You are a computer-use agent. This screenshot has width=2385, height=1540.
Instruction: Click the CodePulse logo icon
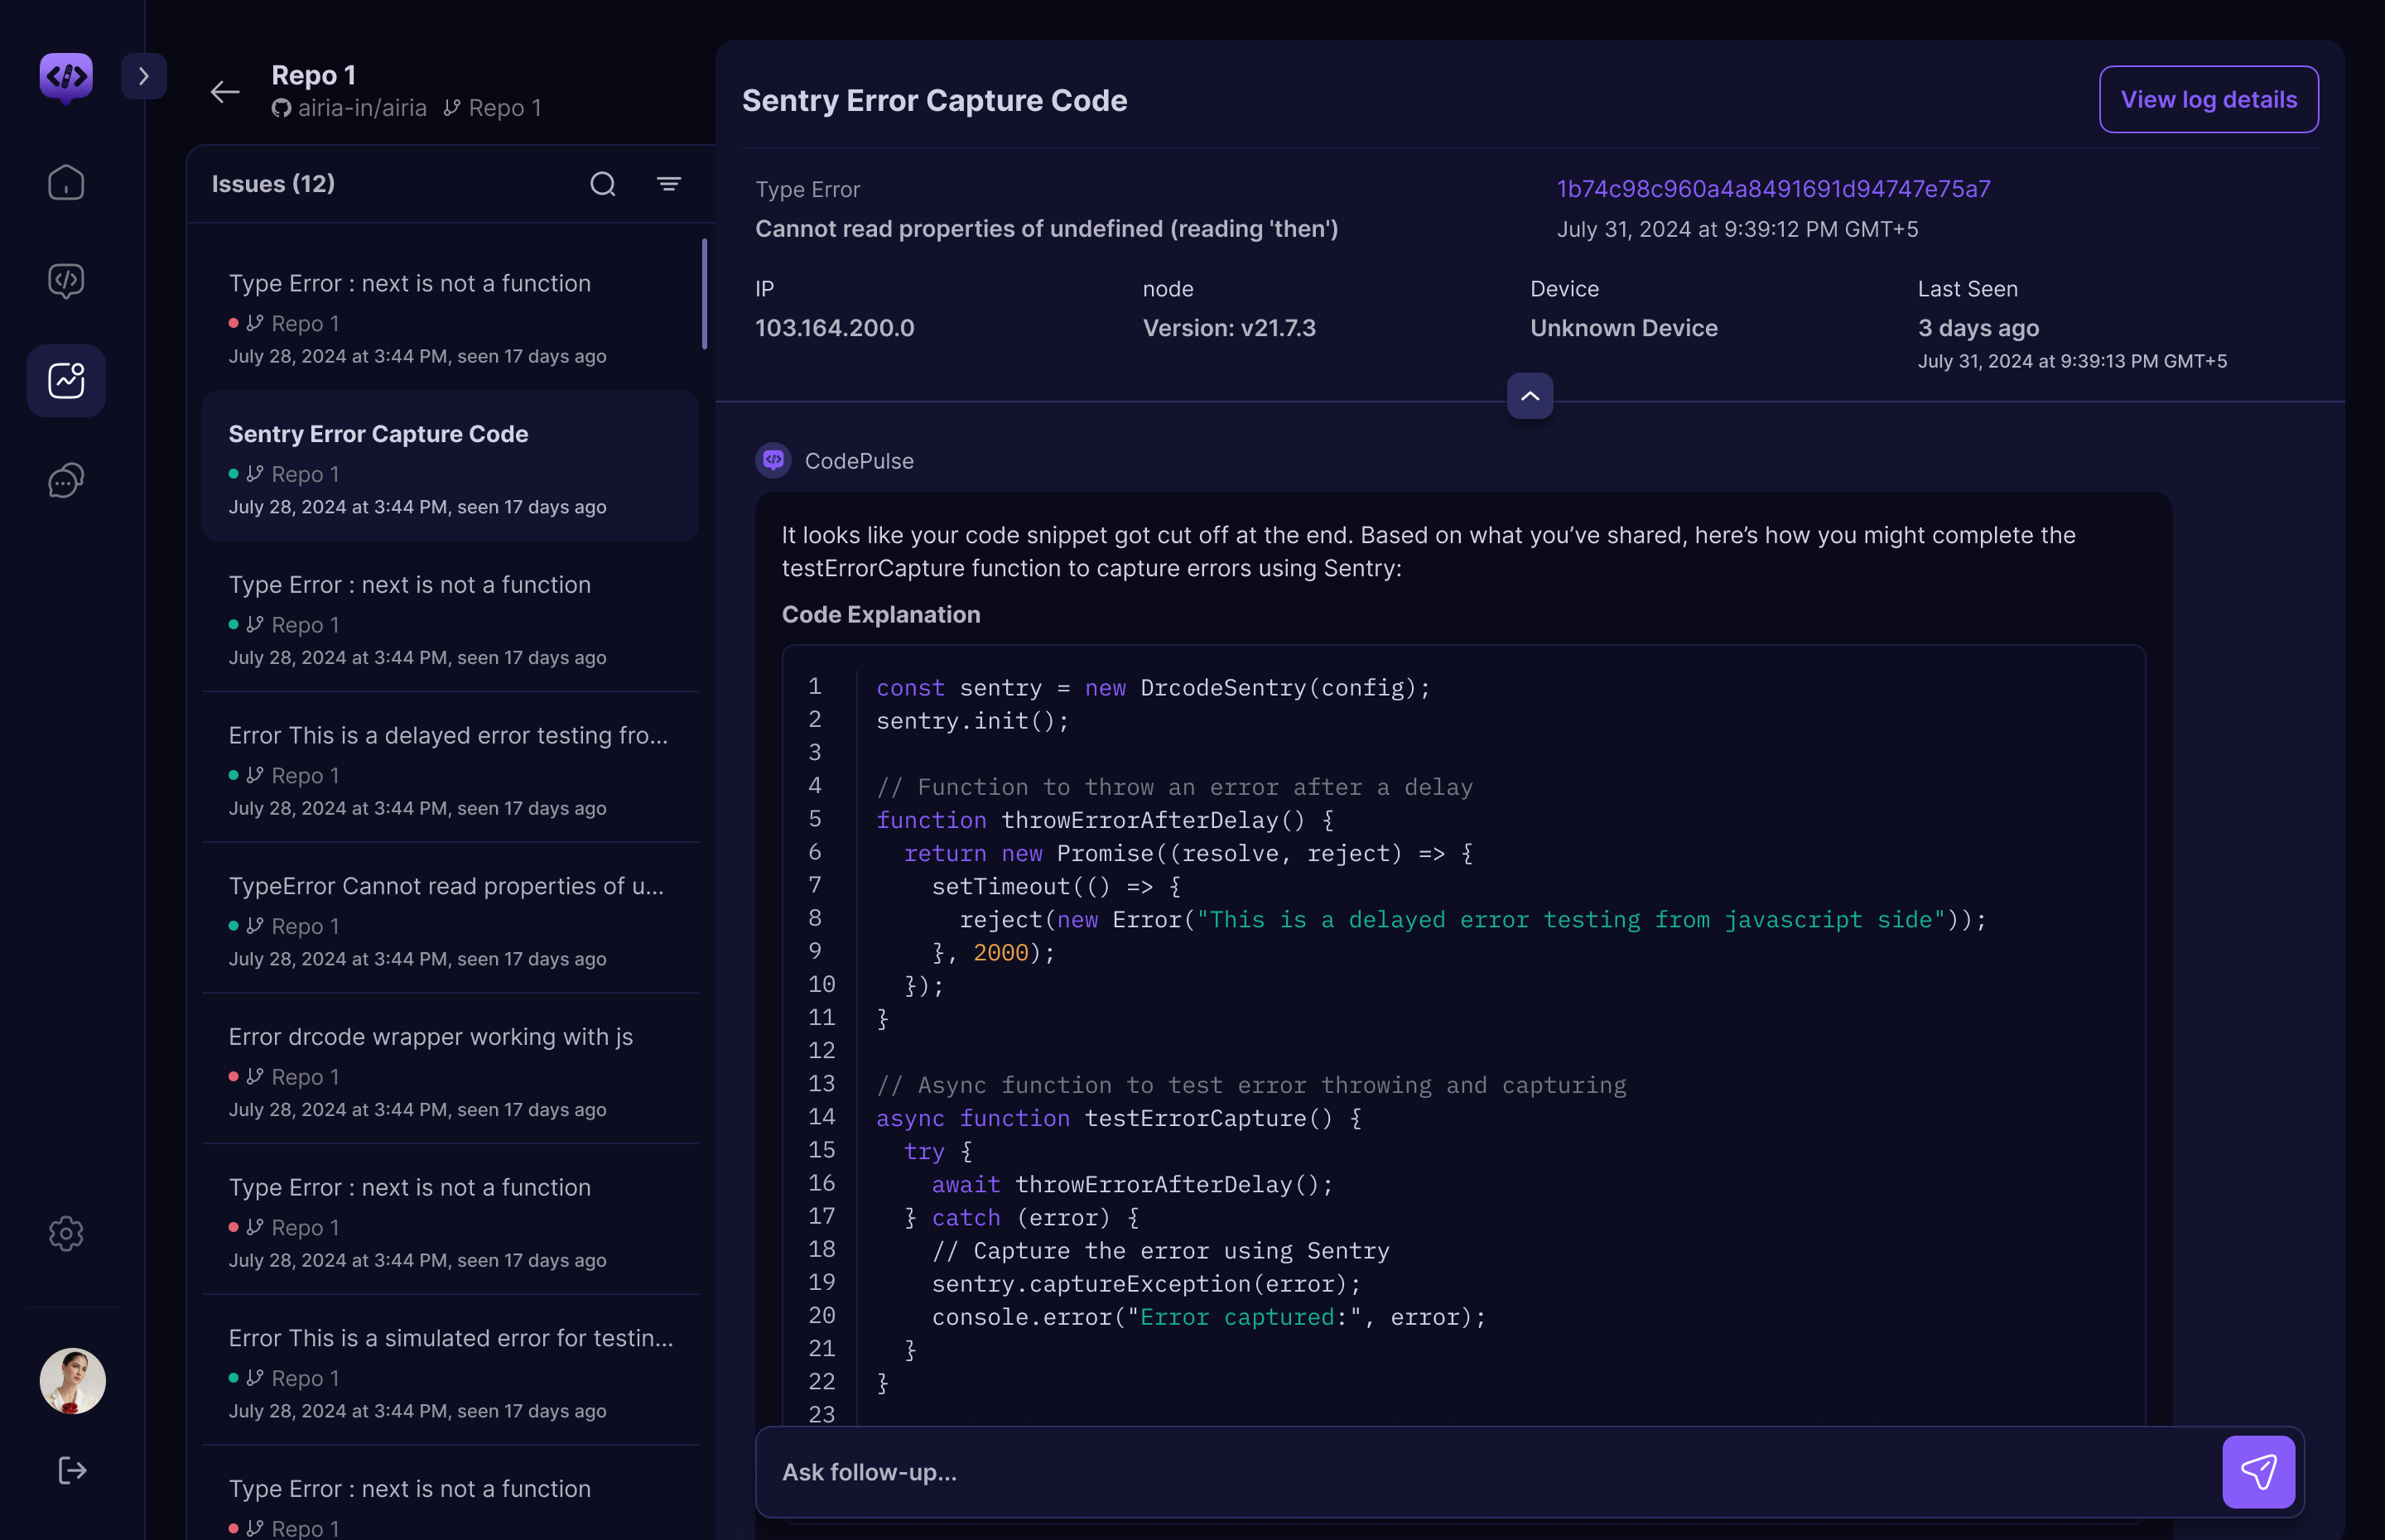coord(66,77)
